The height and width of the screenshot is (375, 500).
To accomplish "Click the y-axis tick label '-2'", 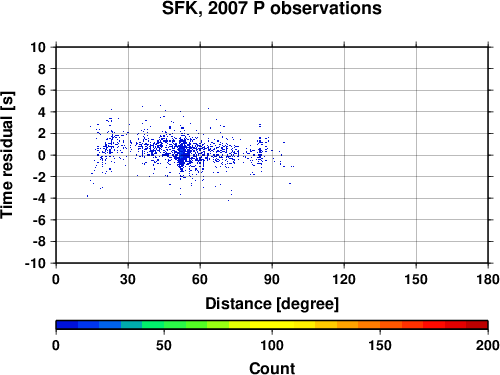I will pos(39,177).
